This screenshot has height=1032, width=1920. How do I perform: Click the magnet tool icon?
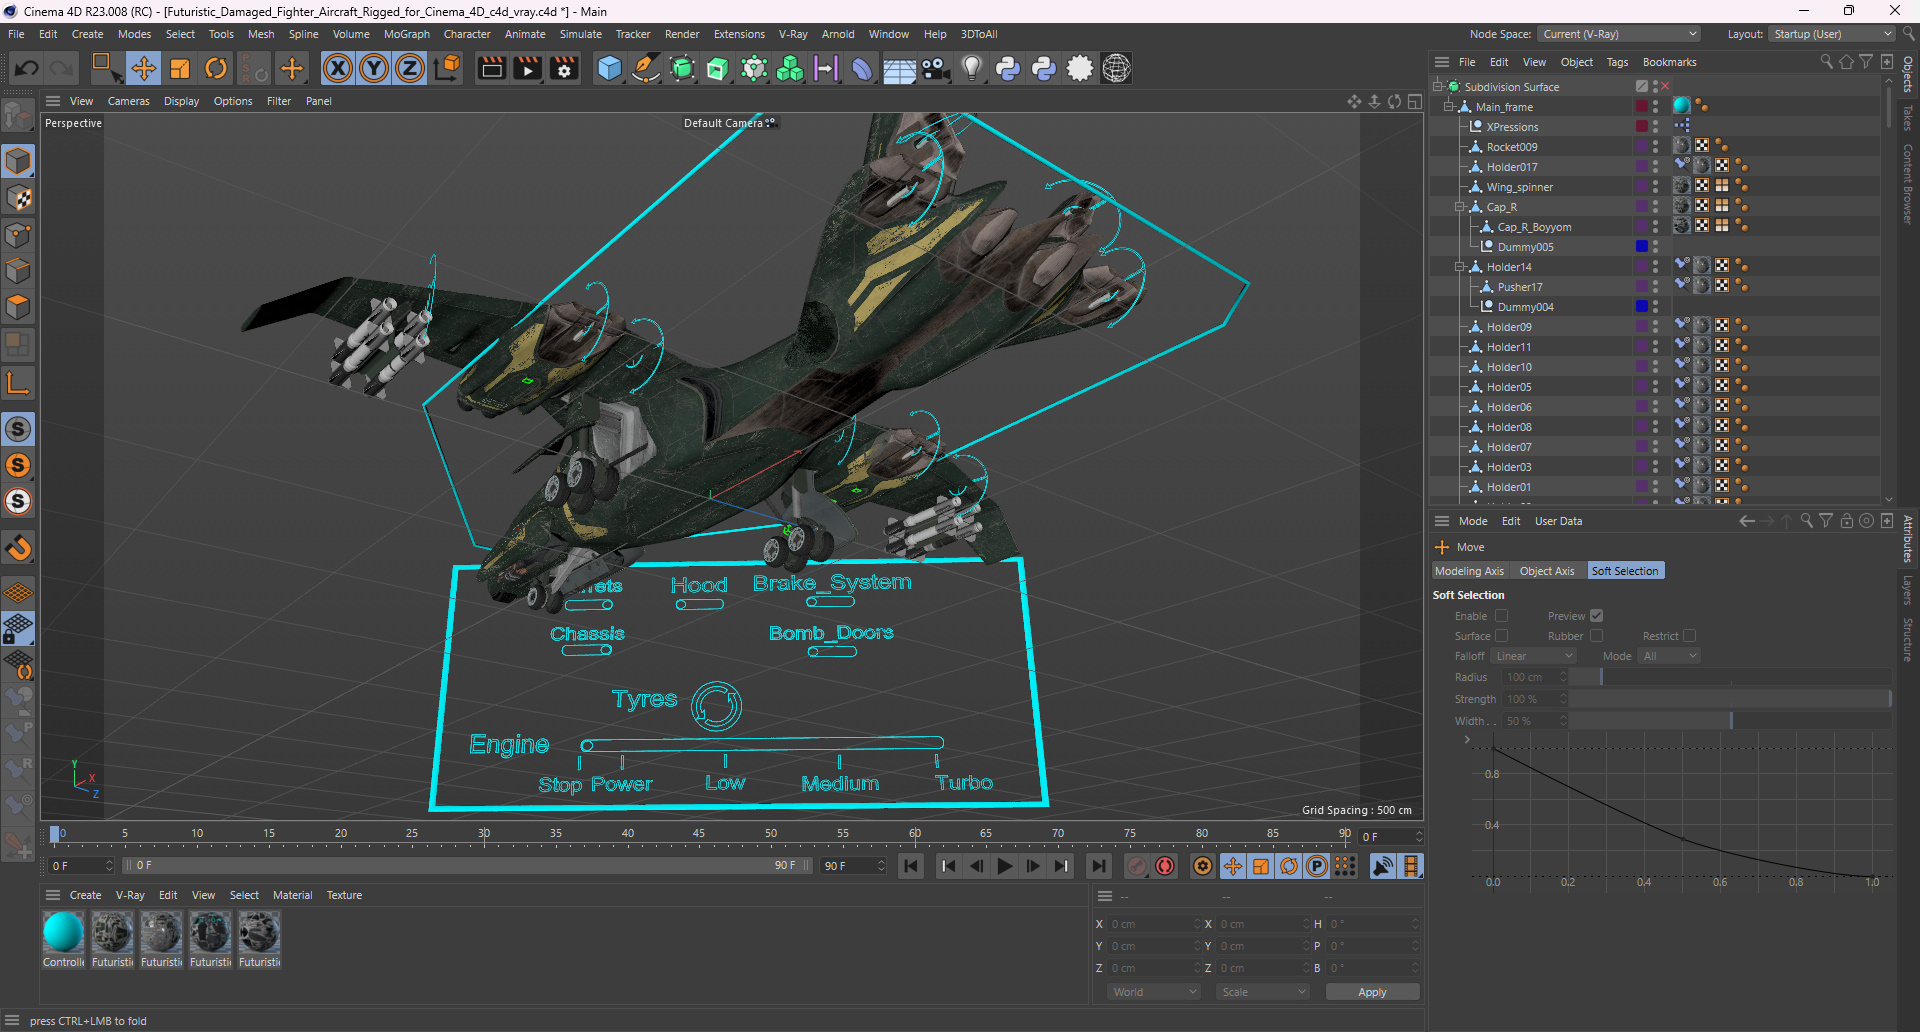tap(18, 548)
